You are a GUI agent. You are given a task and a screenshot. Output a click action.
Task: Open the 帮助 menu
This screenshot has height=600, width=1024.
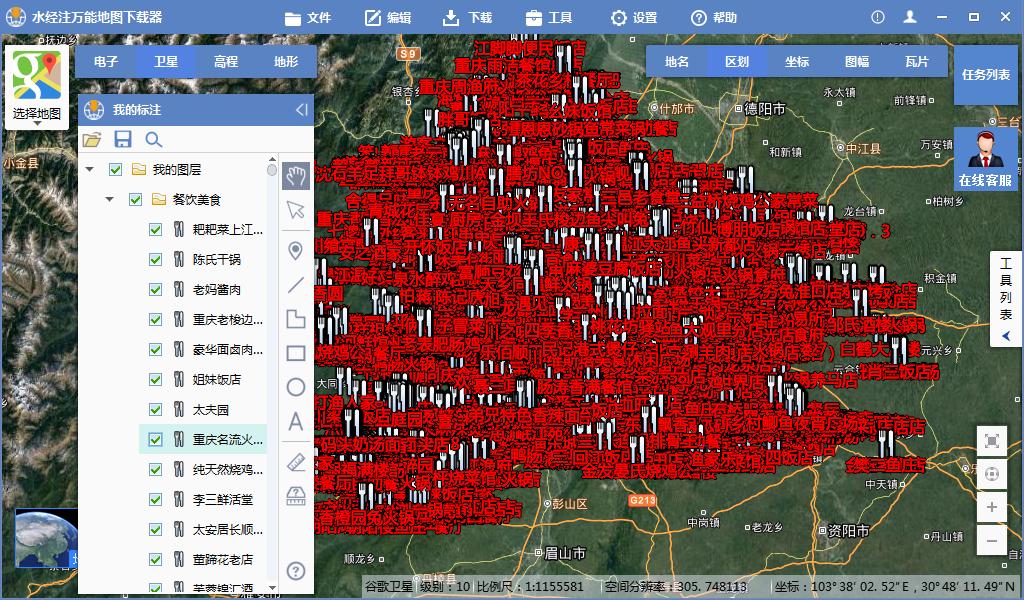pyautogui.click(x=714, y=18)
